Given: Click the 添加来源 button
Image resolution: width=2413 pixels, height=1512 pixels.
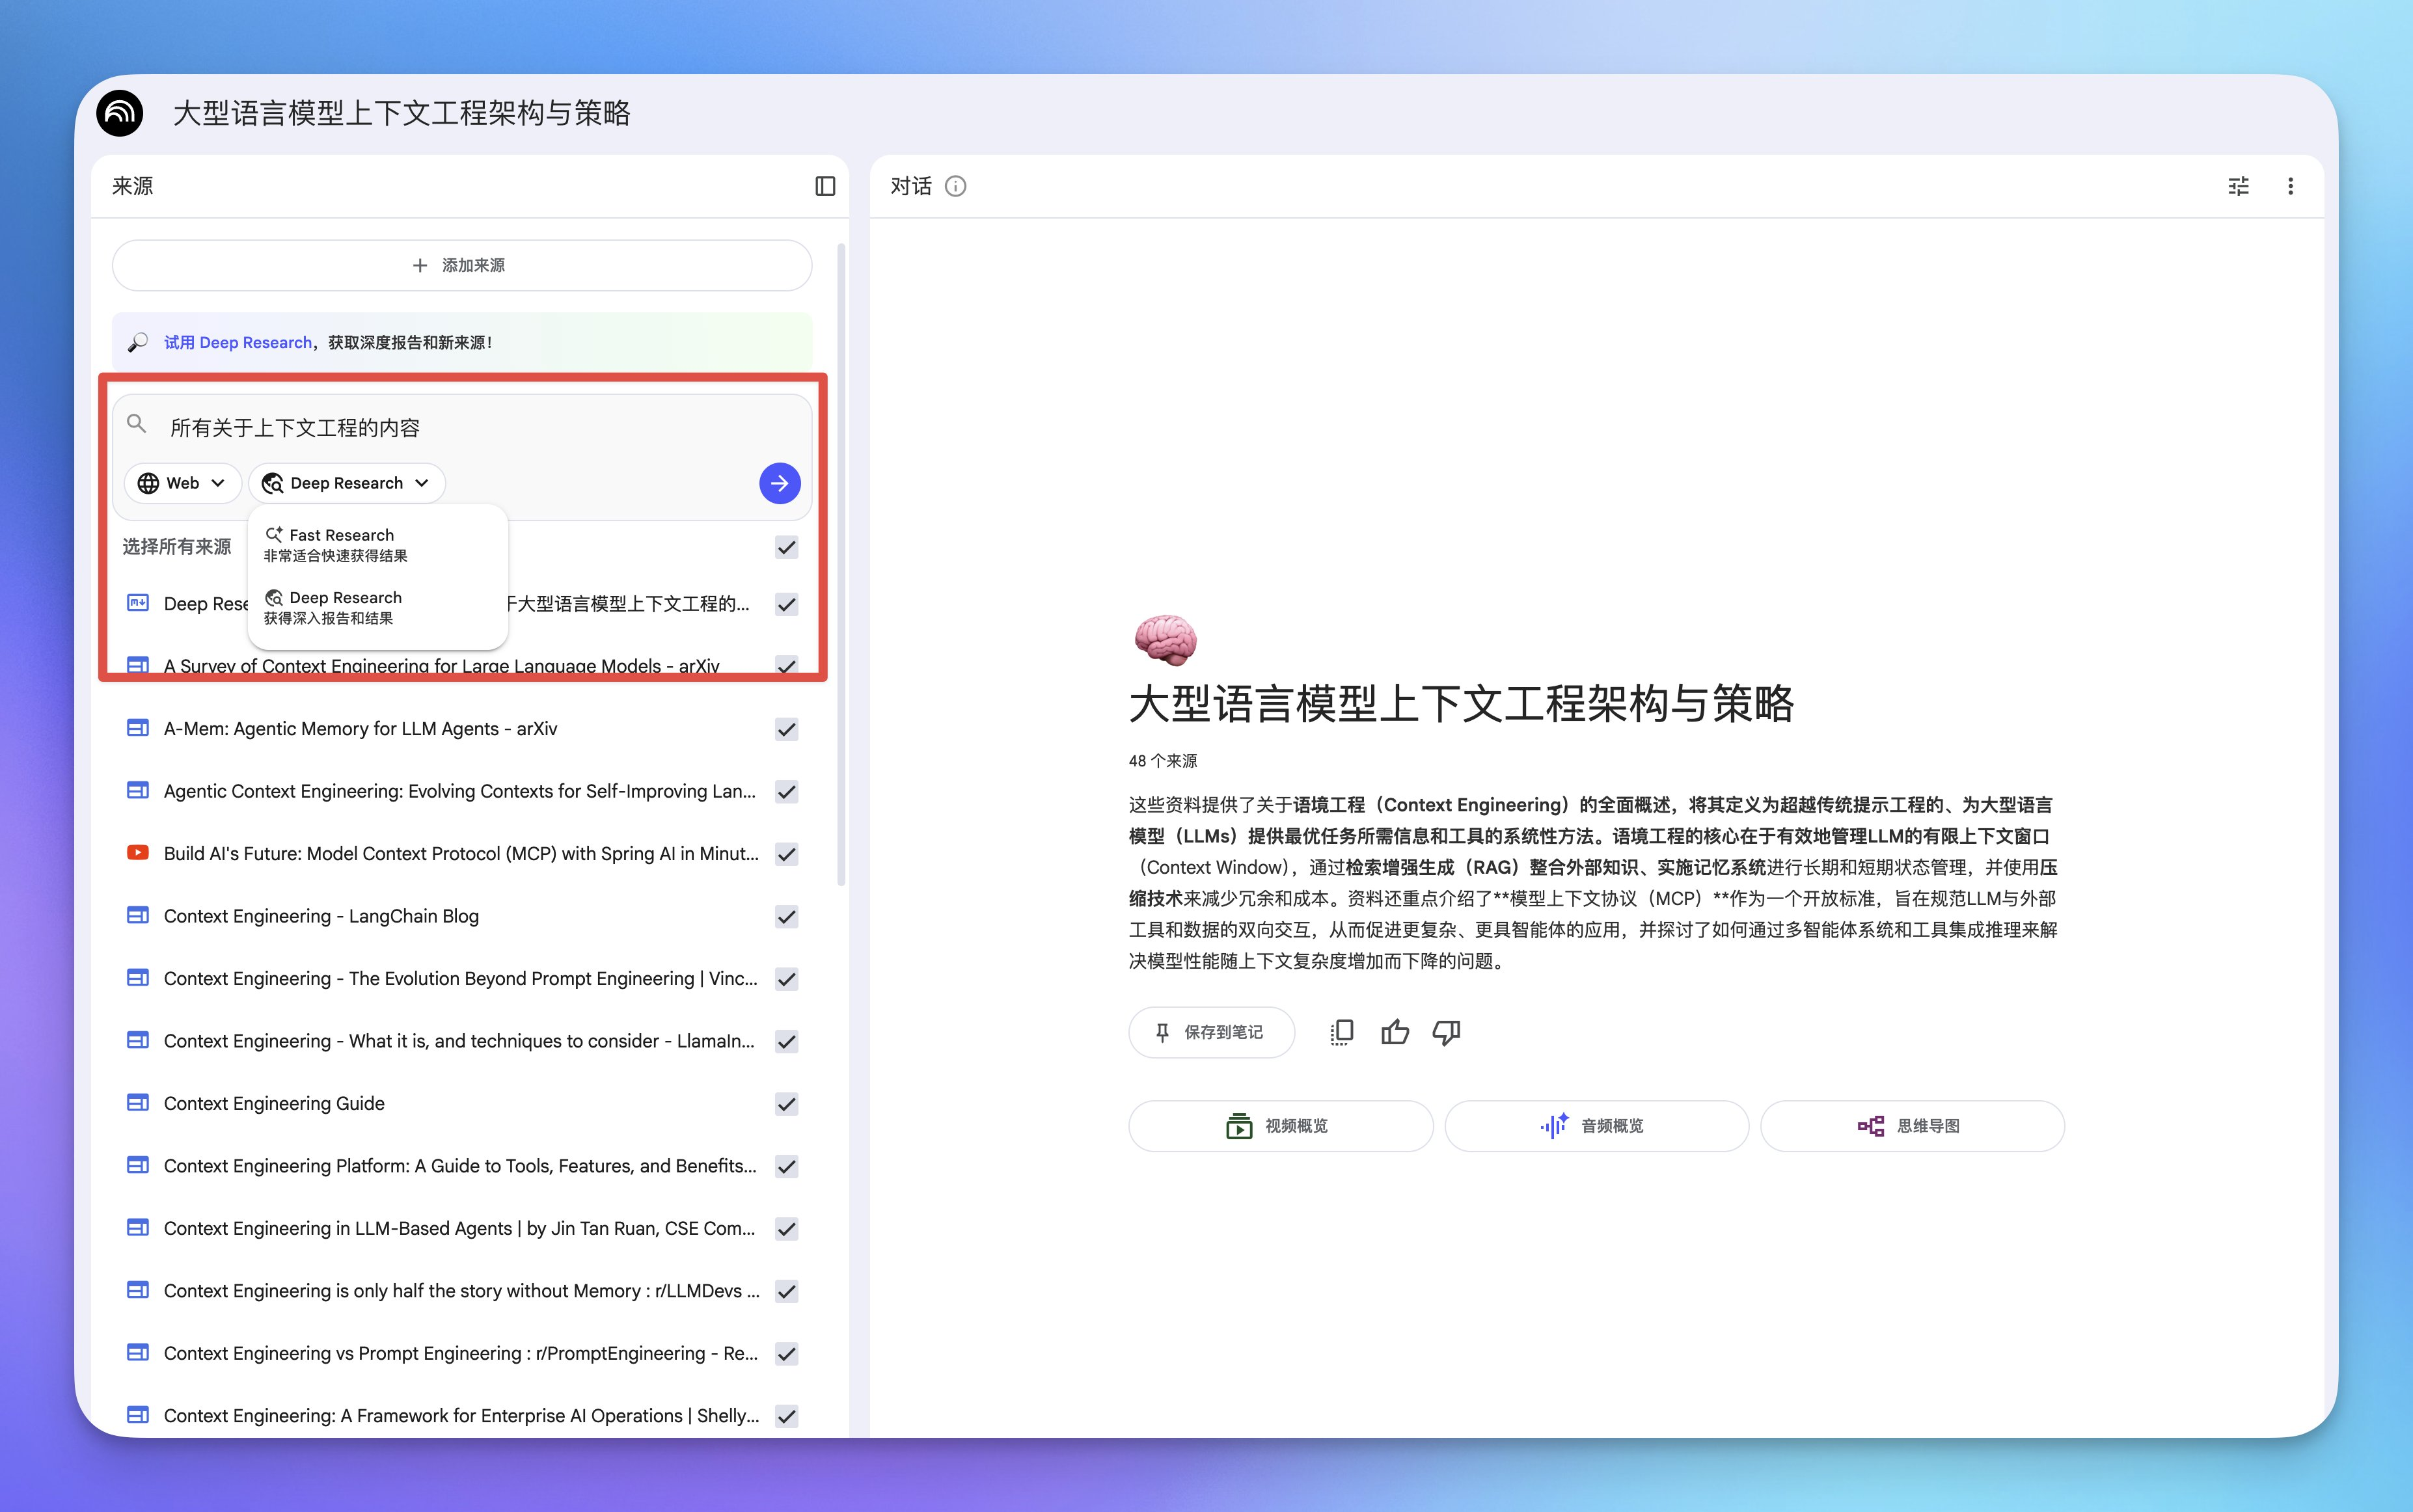Looking at the screenshot, I should (x=461, y=265).
